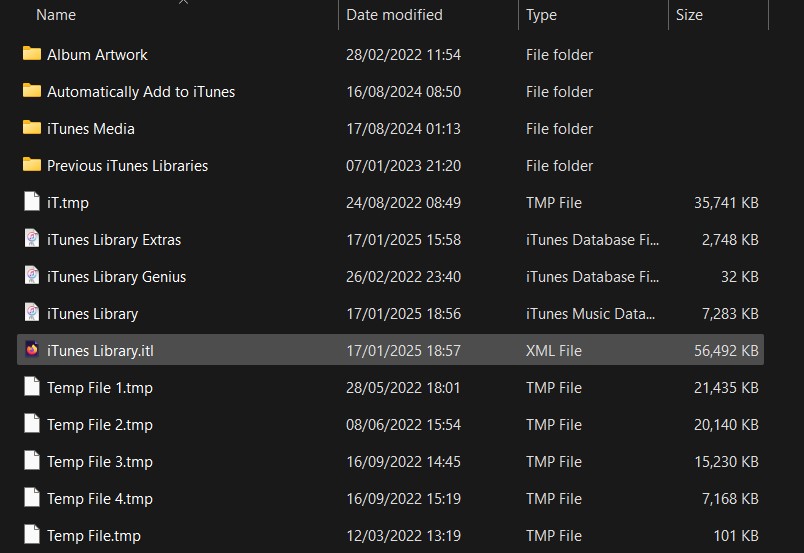804x553 pixels.
Task: Select the iTunes Library.itl file name
Action: point(100,351)
